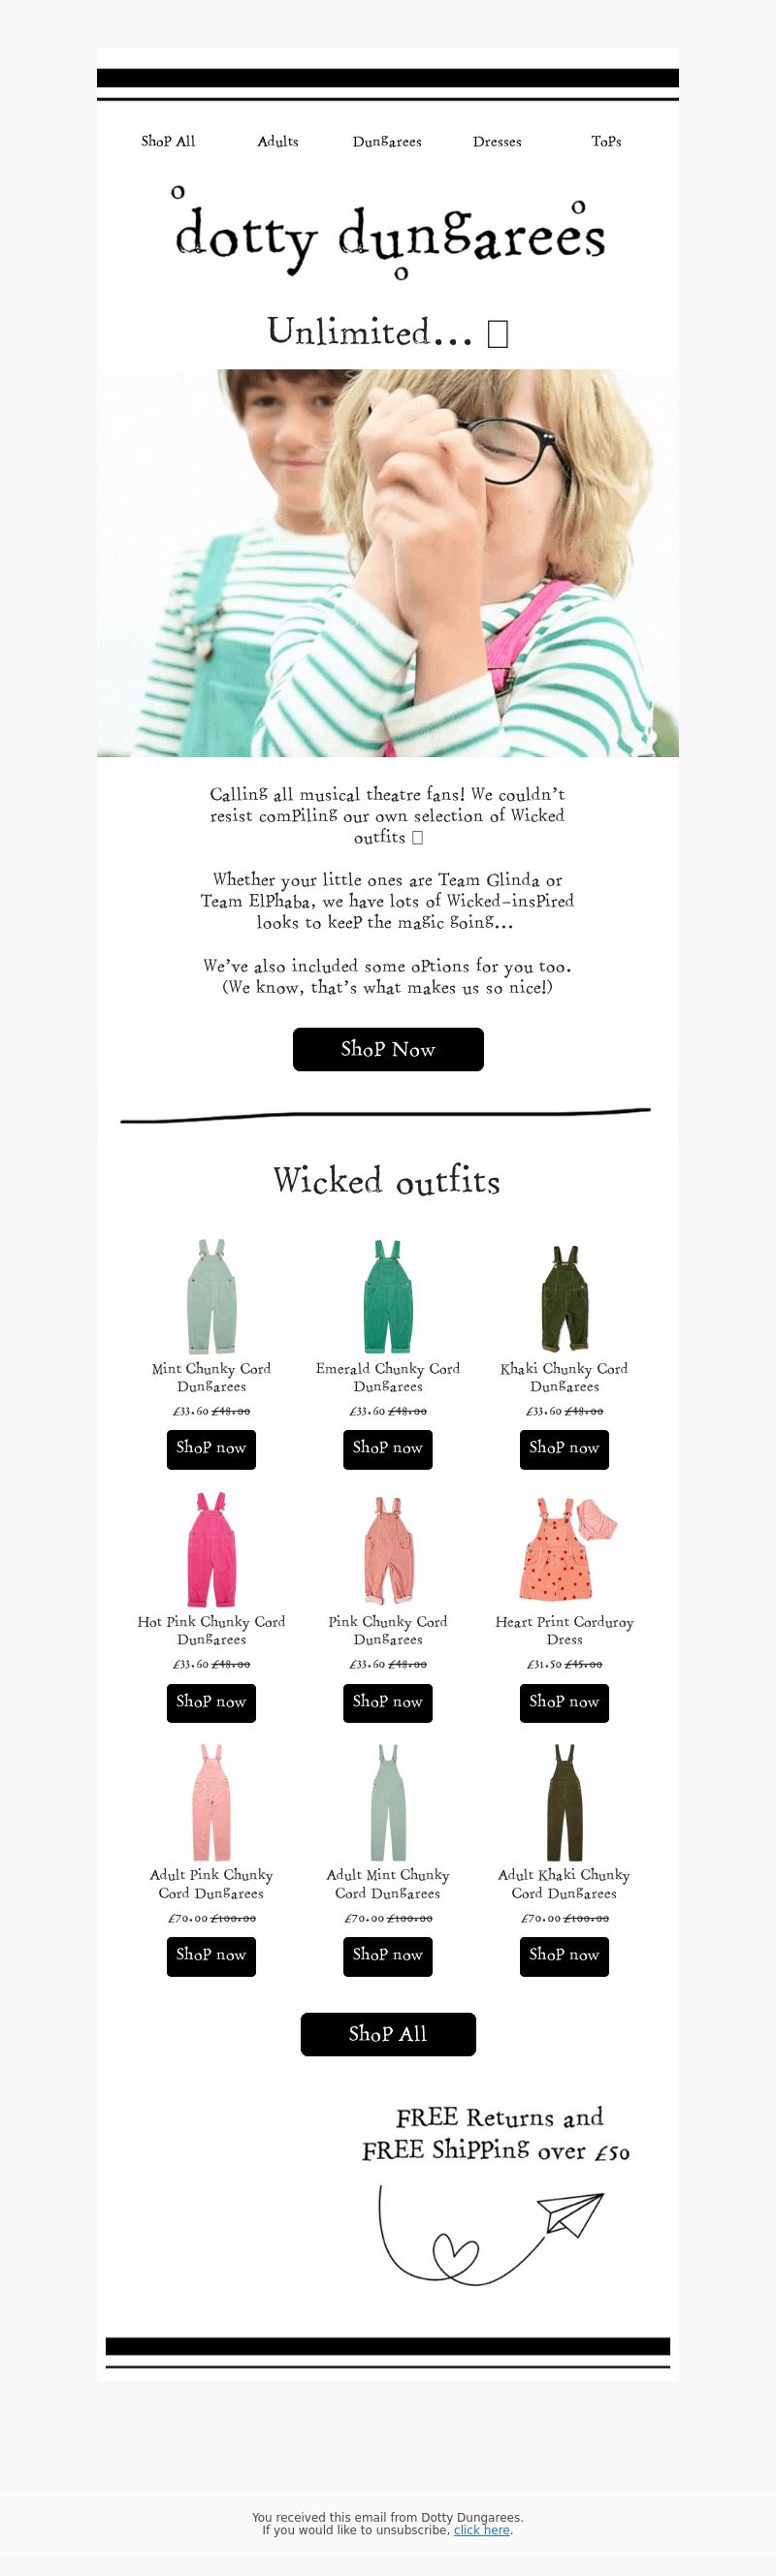Open the Shop All navigation link
Viewport: 776px width, 2576px height.
coord(168,141)
